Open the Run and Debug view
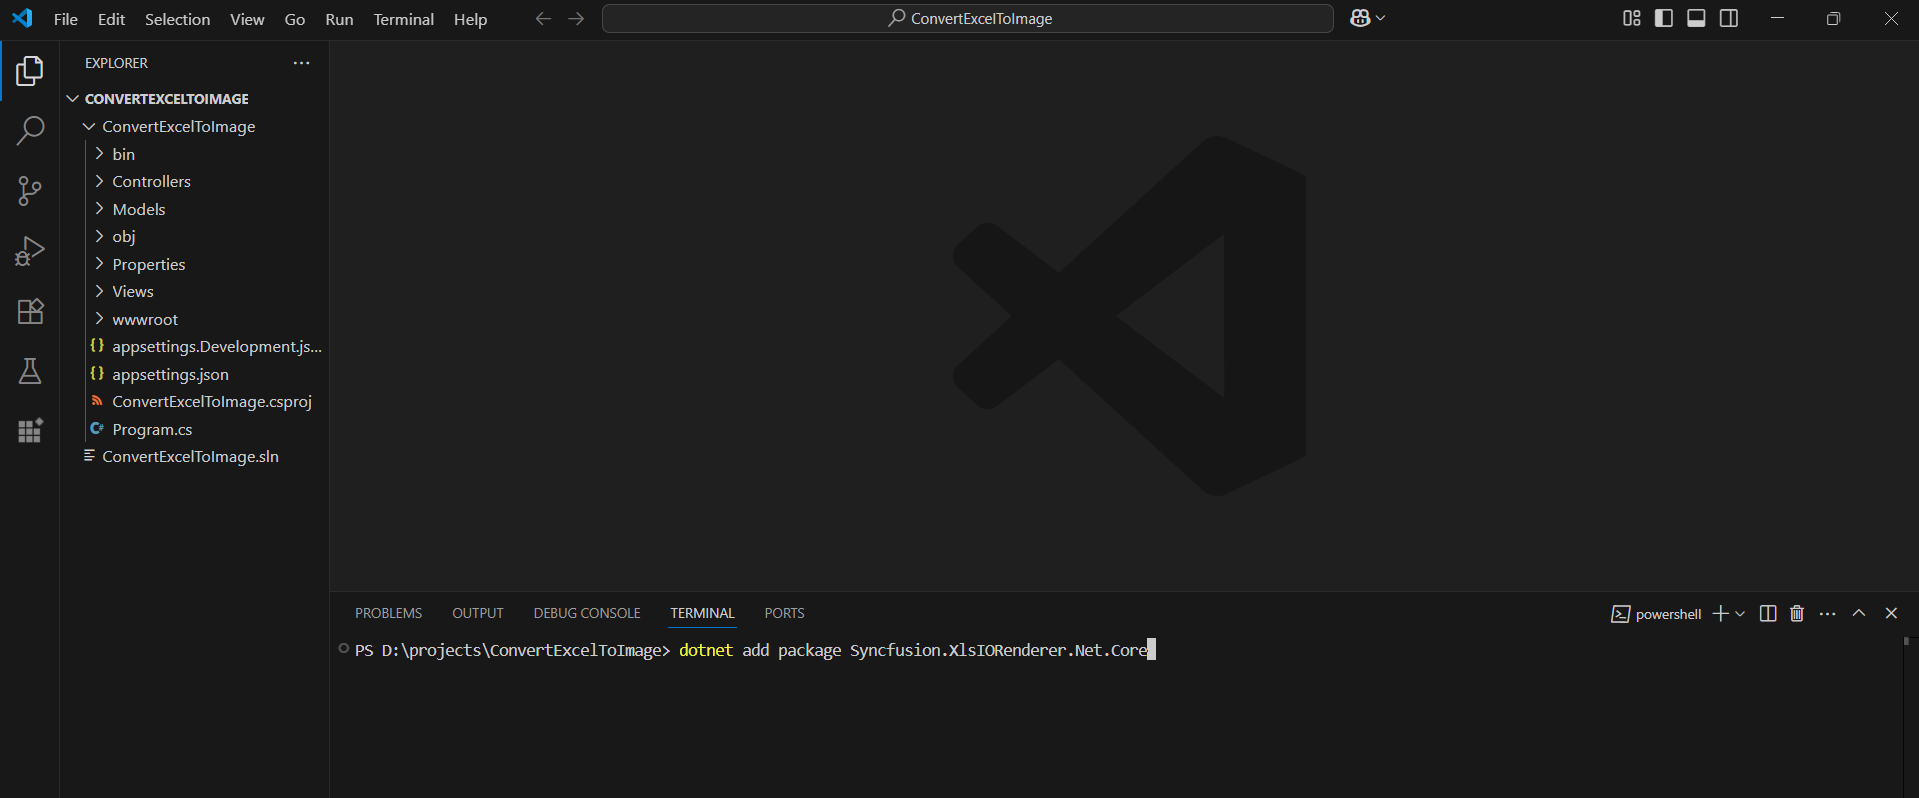 pyautogui.click(x=30, y=251)
